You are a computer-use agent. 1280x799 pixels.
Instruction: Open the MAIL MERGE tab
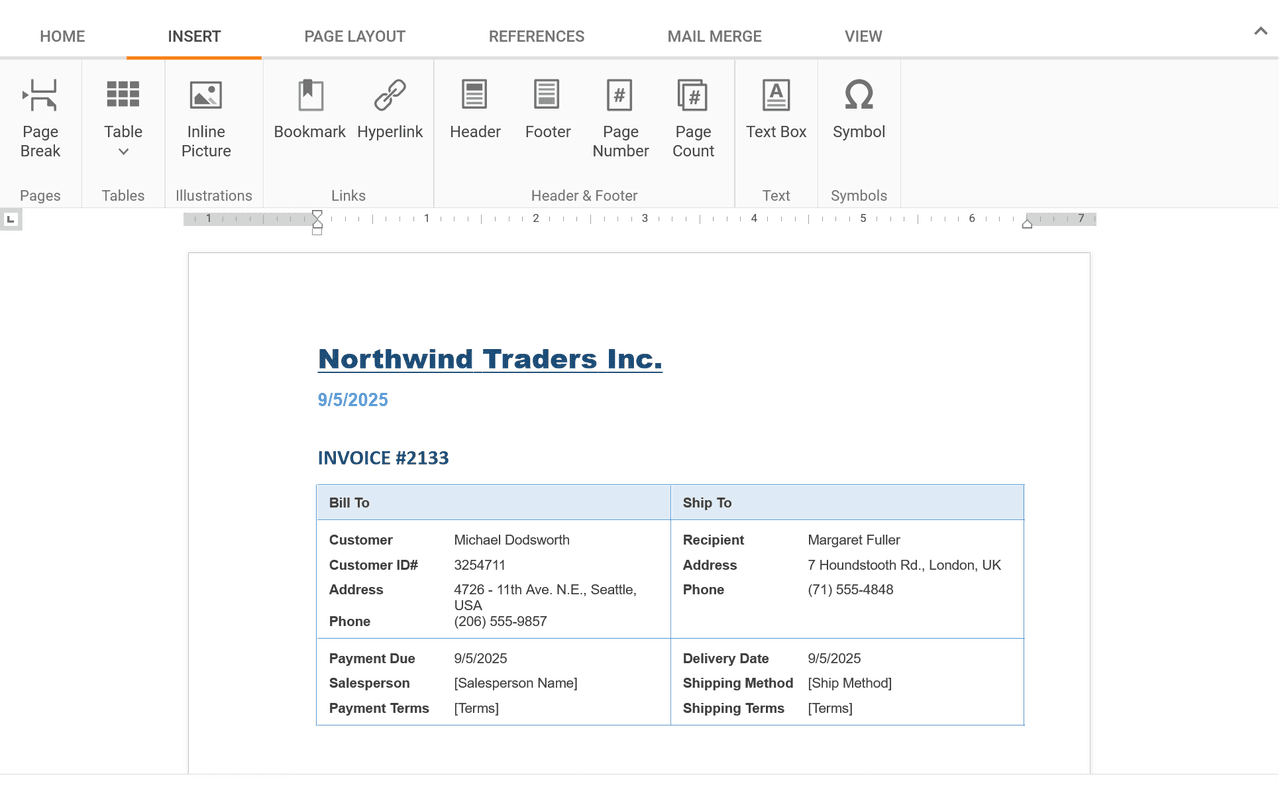714,36
